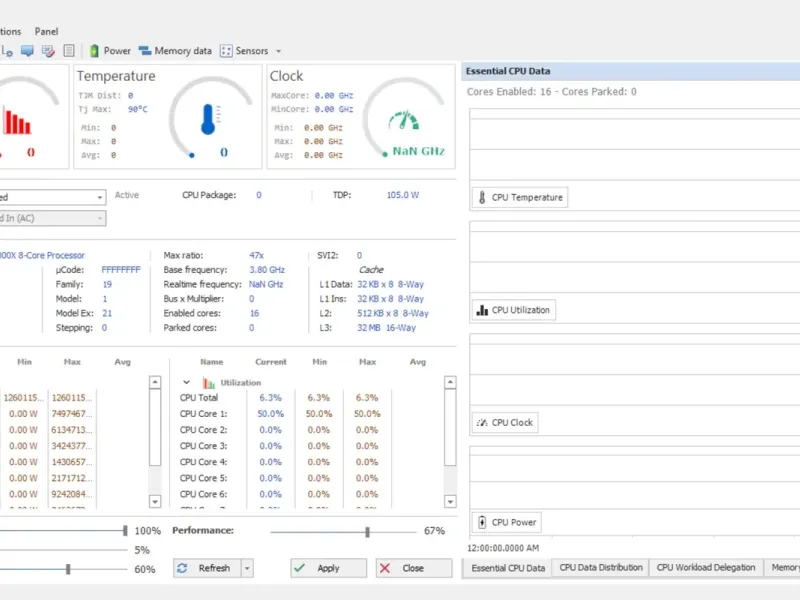The height and width of the screenshot is (600, 800).
Task: Collapse the Utilization group in sensor list
Action: 186,382
